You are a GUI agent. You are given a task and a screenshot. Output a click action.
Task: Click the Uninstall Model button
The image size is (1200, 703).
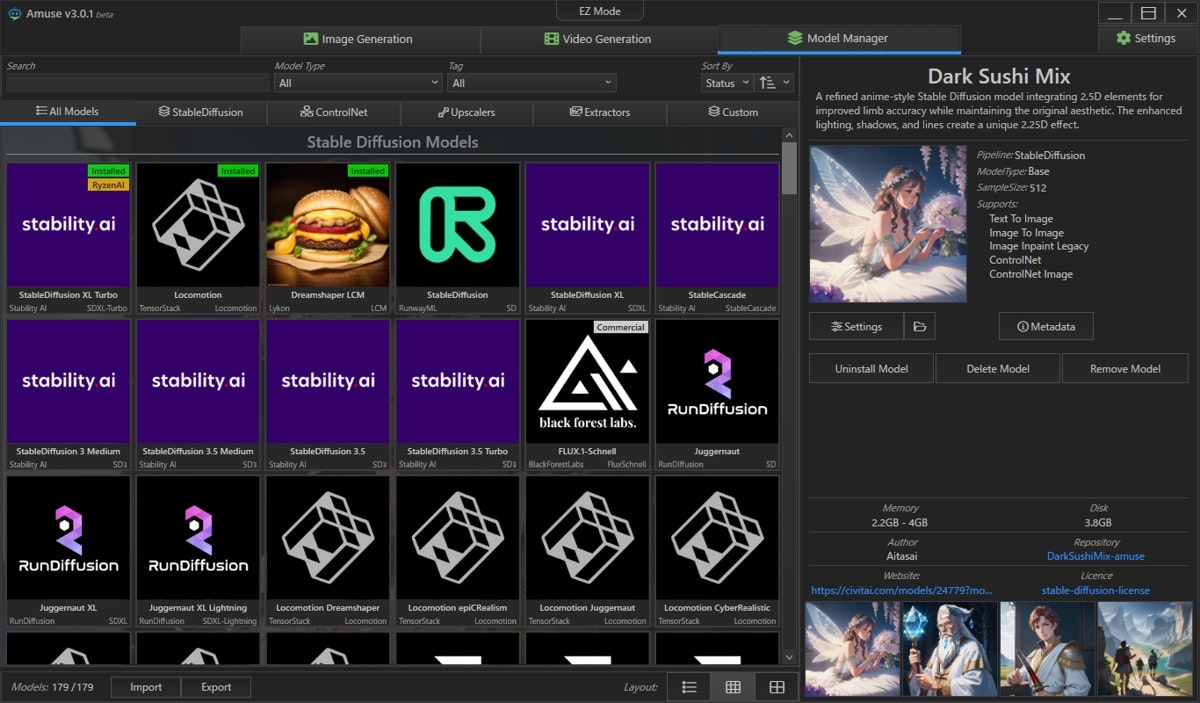pyautogui.click(x=871, y=368)
